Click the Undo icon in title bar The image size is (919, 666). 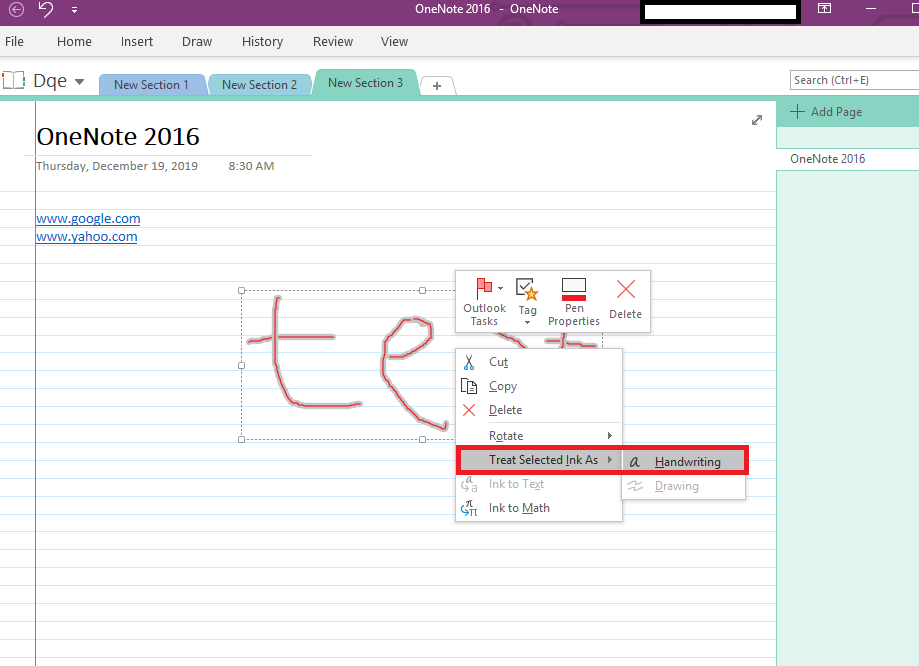click(x=46, y=9)
